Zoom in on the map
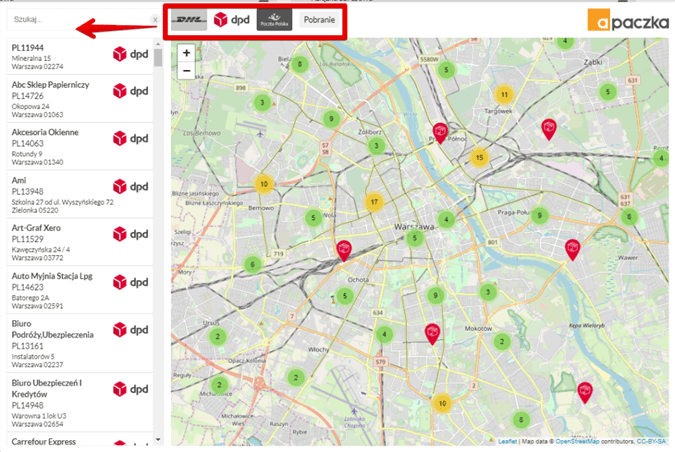675x452 pixels. coord(186,53)
